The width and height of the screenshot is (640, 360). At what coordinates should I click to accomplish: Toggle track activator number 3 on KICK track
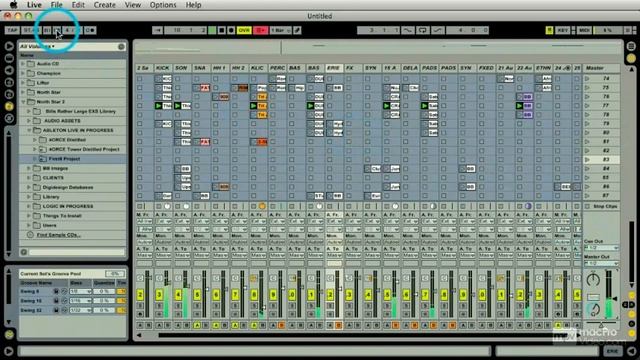(159, 294)
